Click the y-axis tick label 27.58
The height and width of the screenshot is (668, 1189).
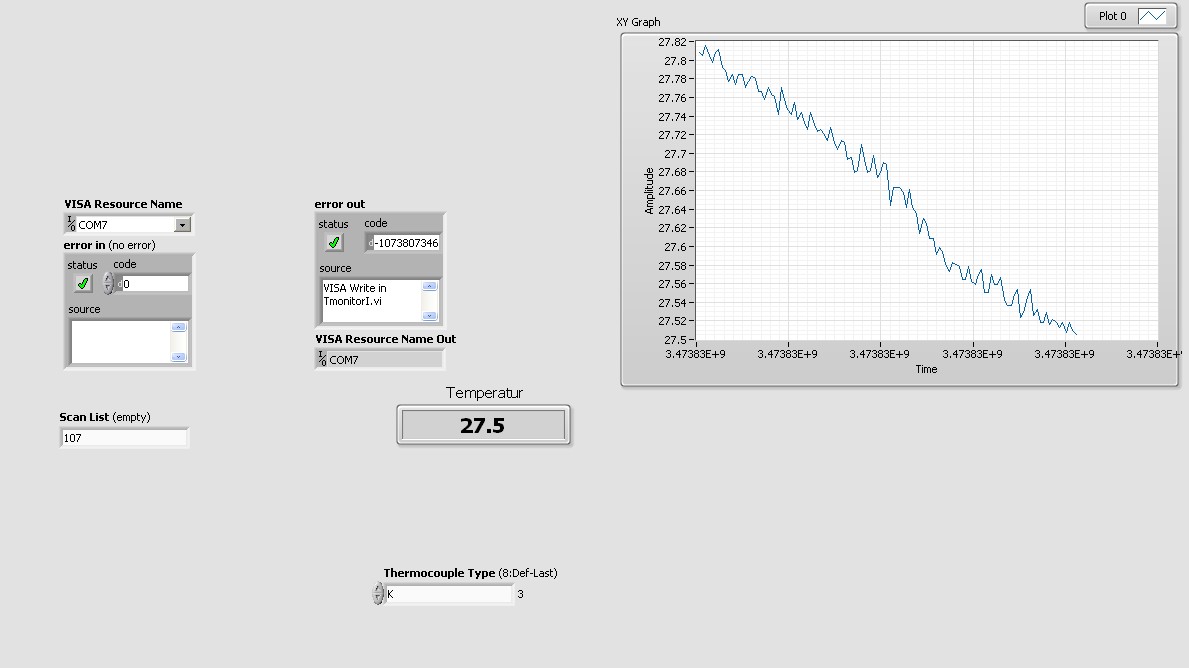pos(672,265)
